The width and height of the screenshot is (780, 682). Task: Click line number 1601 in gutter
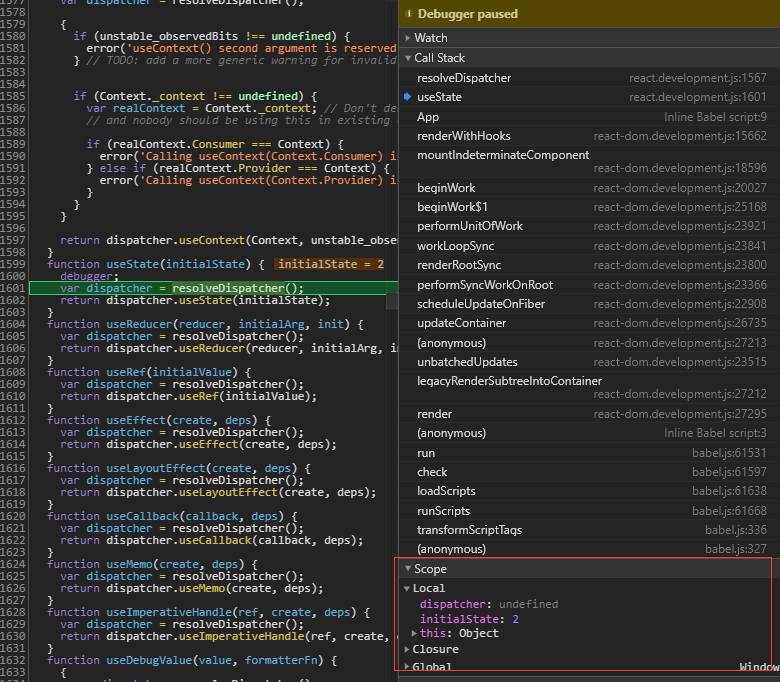(x=13, y=288)
